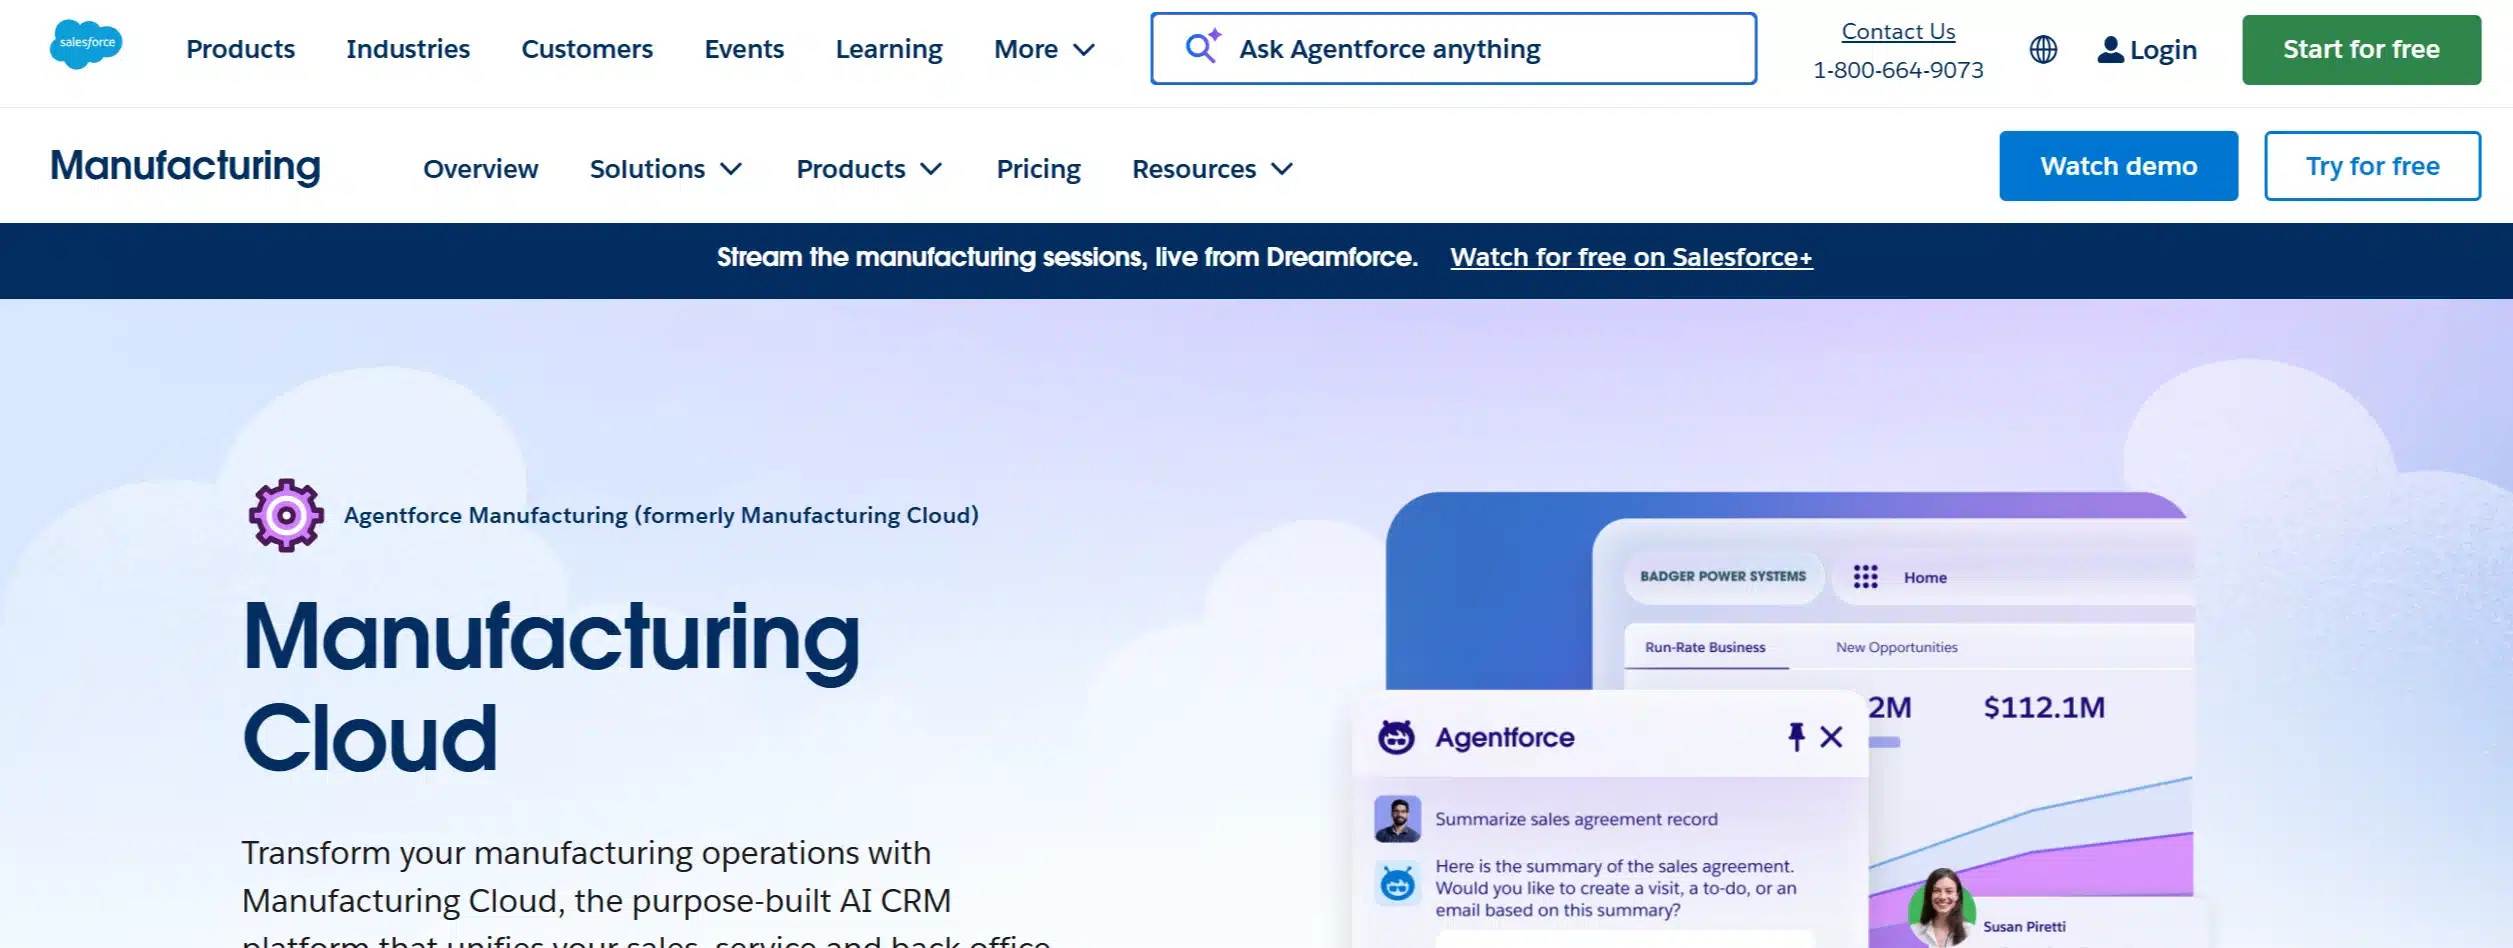
Task: Click the app launcher dots grid icon
Action: 1865,577
